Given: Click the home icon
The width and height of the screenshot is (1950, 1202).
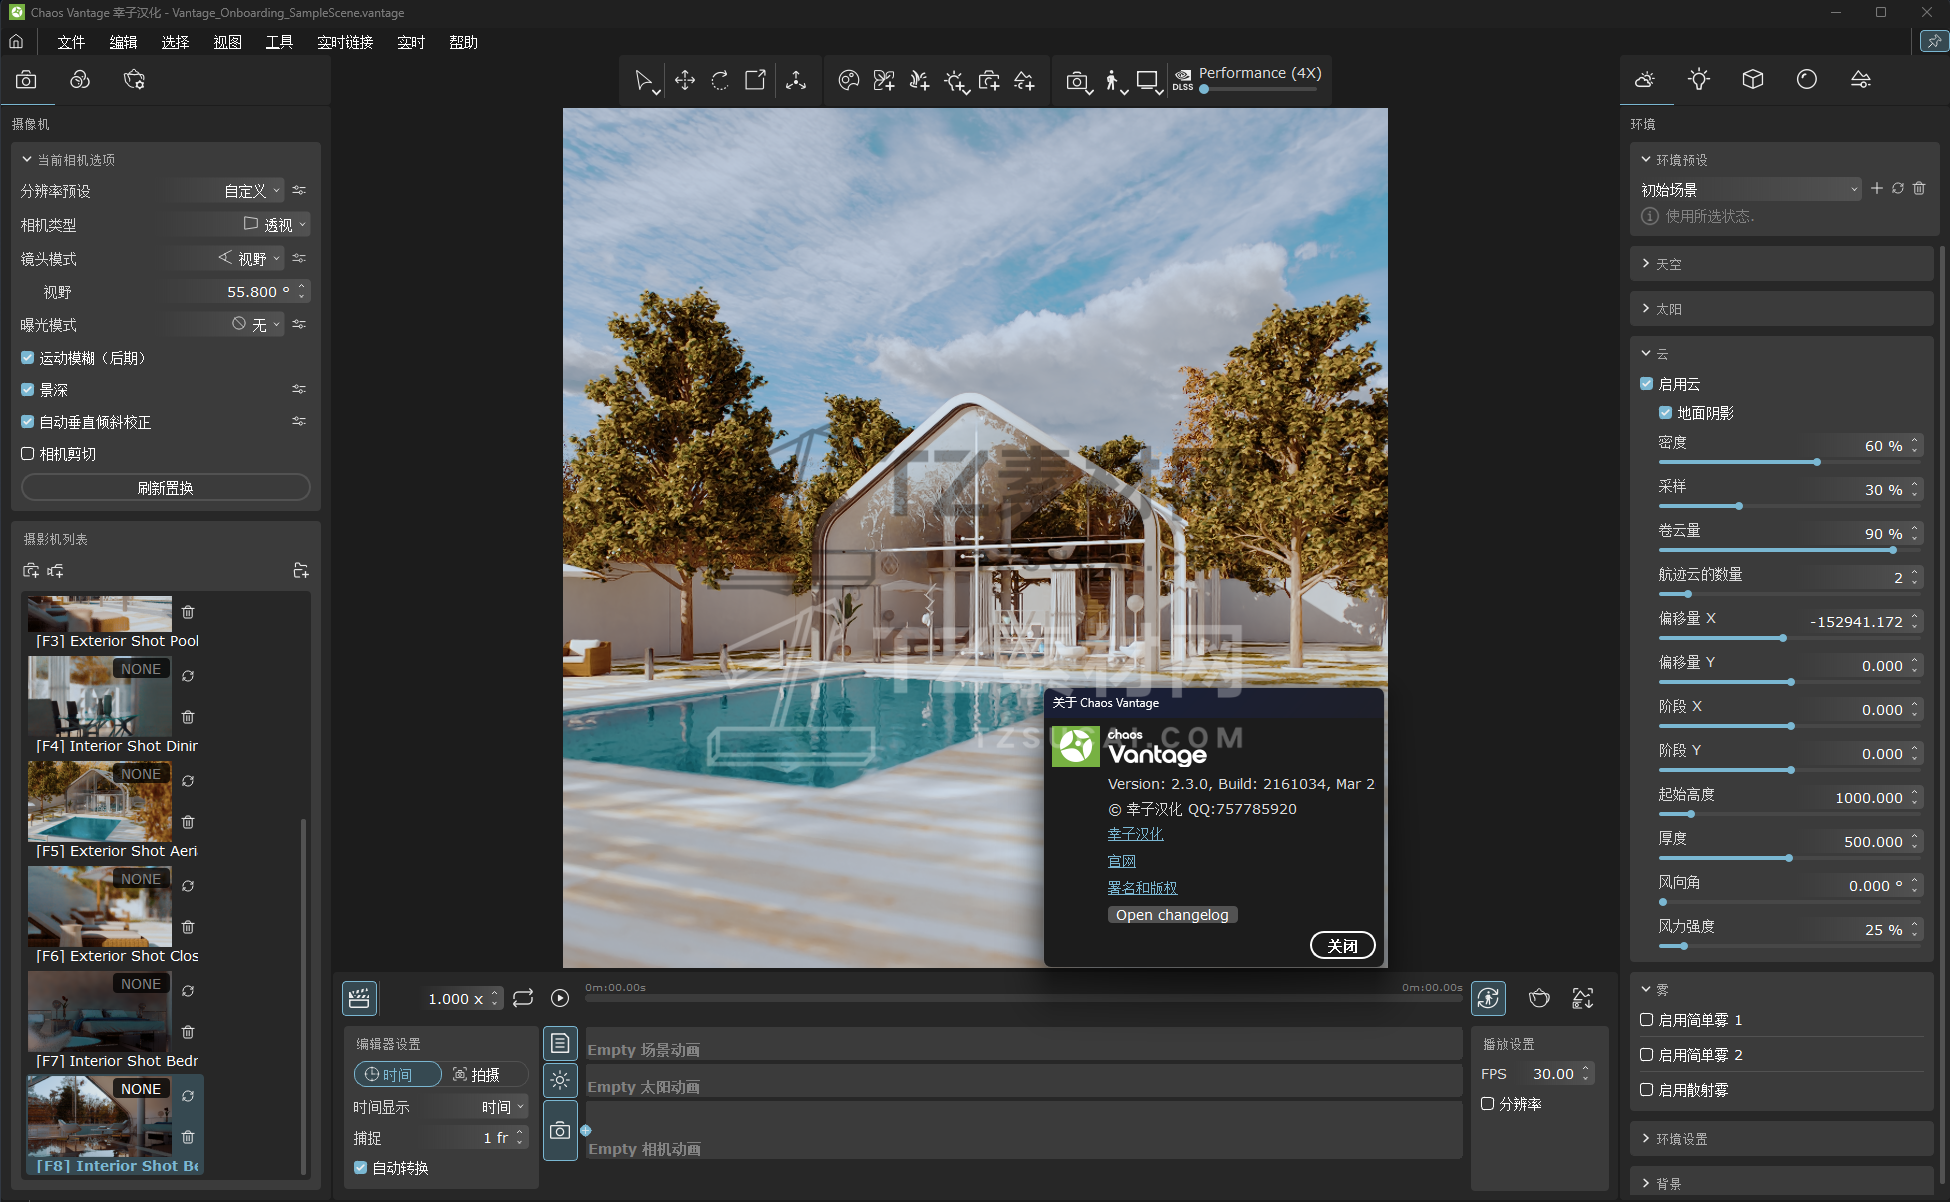Looking at the screenshot, I should (16, 42).
